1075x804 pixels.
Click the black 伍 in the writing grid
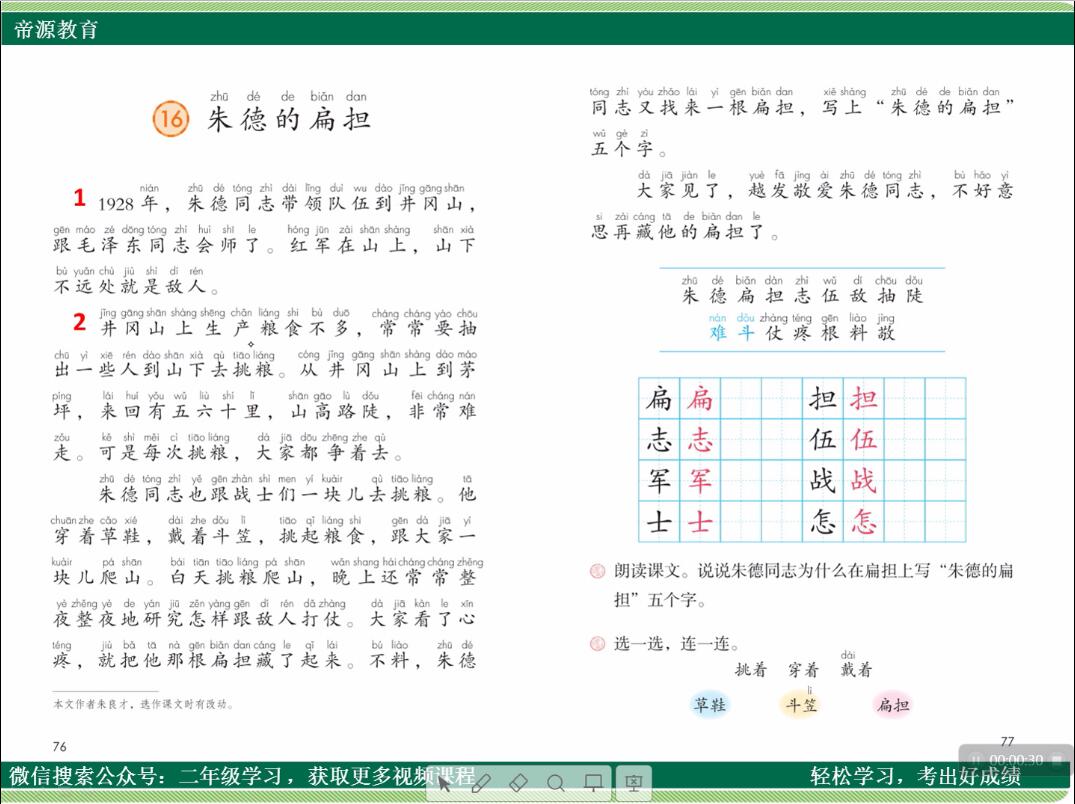823,439
